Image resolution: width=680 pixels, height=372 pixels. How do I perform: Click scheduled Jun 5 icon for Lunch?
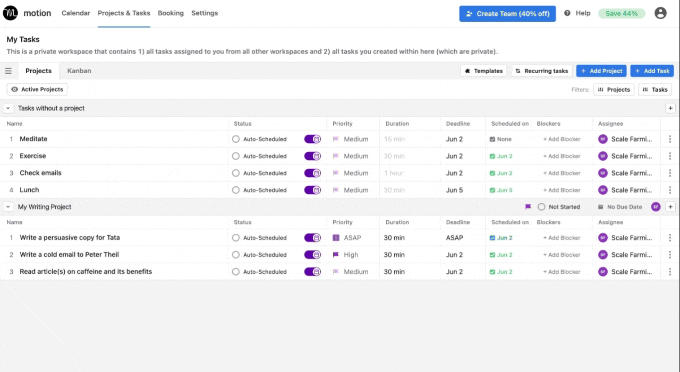pyautogui.click(x=492, y=190)
